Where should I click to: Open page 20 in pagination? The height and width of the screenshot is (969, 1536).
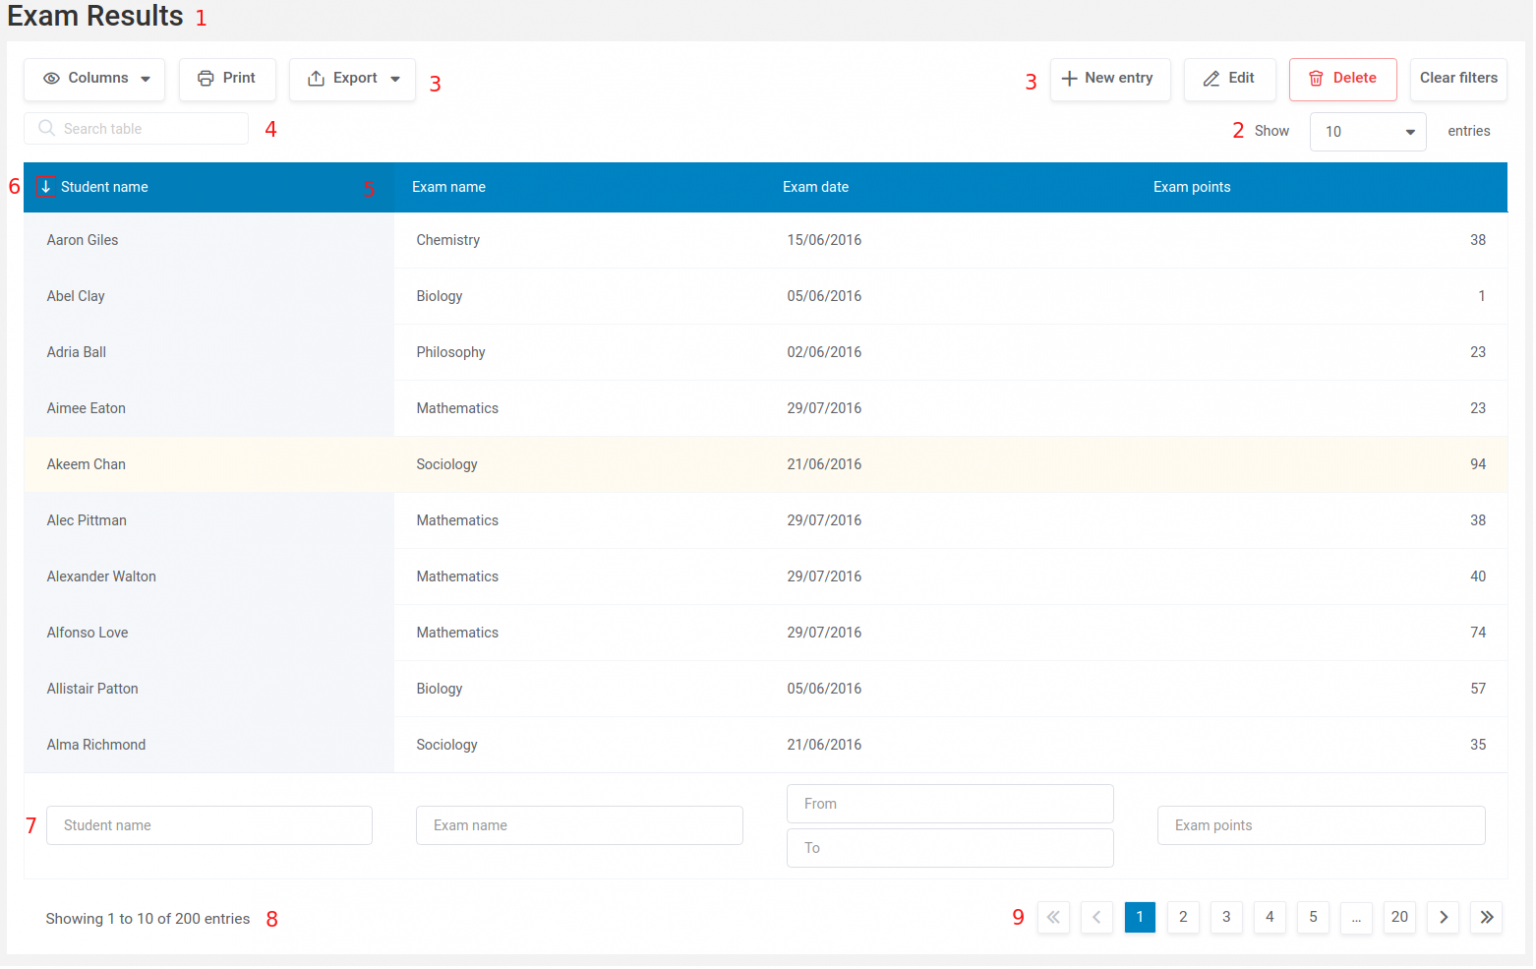click(x=1399, y=917)
